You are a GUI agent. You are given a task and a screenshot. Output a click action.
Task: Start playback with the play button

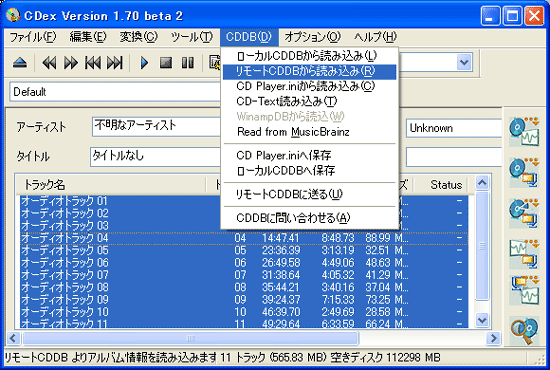point(144,63)
